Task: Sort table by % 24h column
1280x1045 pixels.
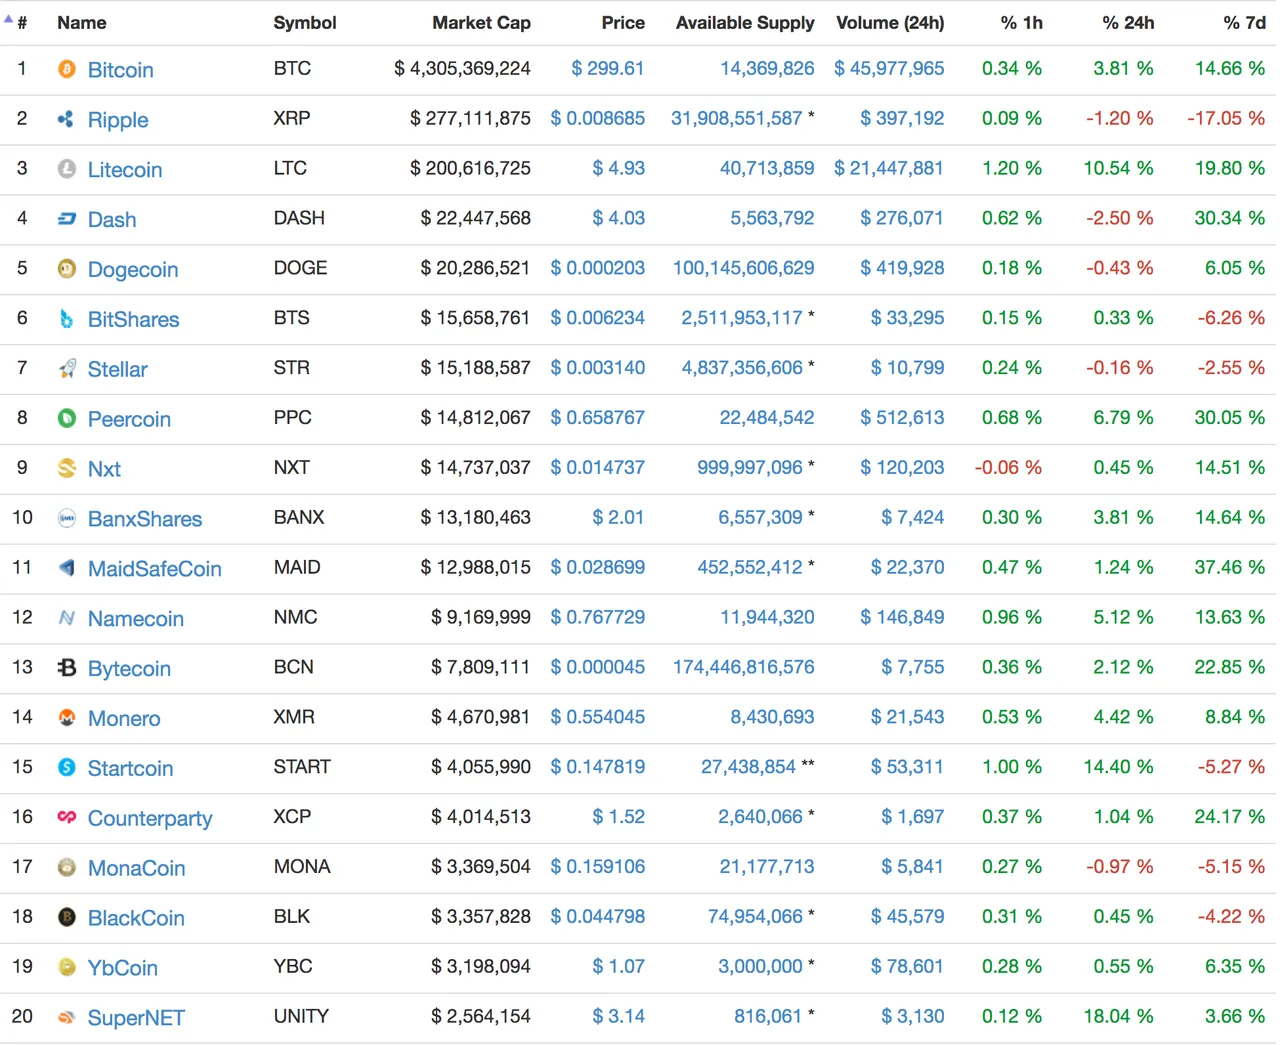Action: (1128, 23)
